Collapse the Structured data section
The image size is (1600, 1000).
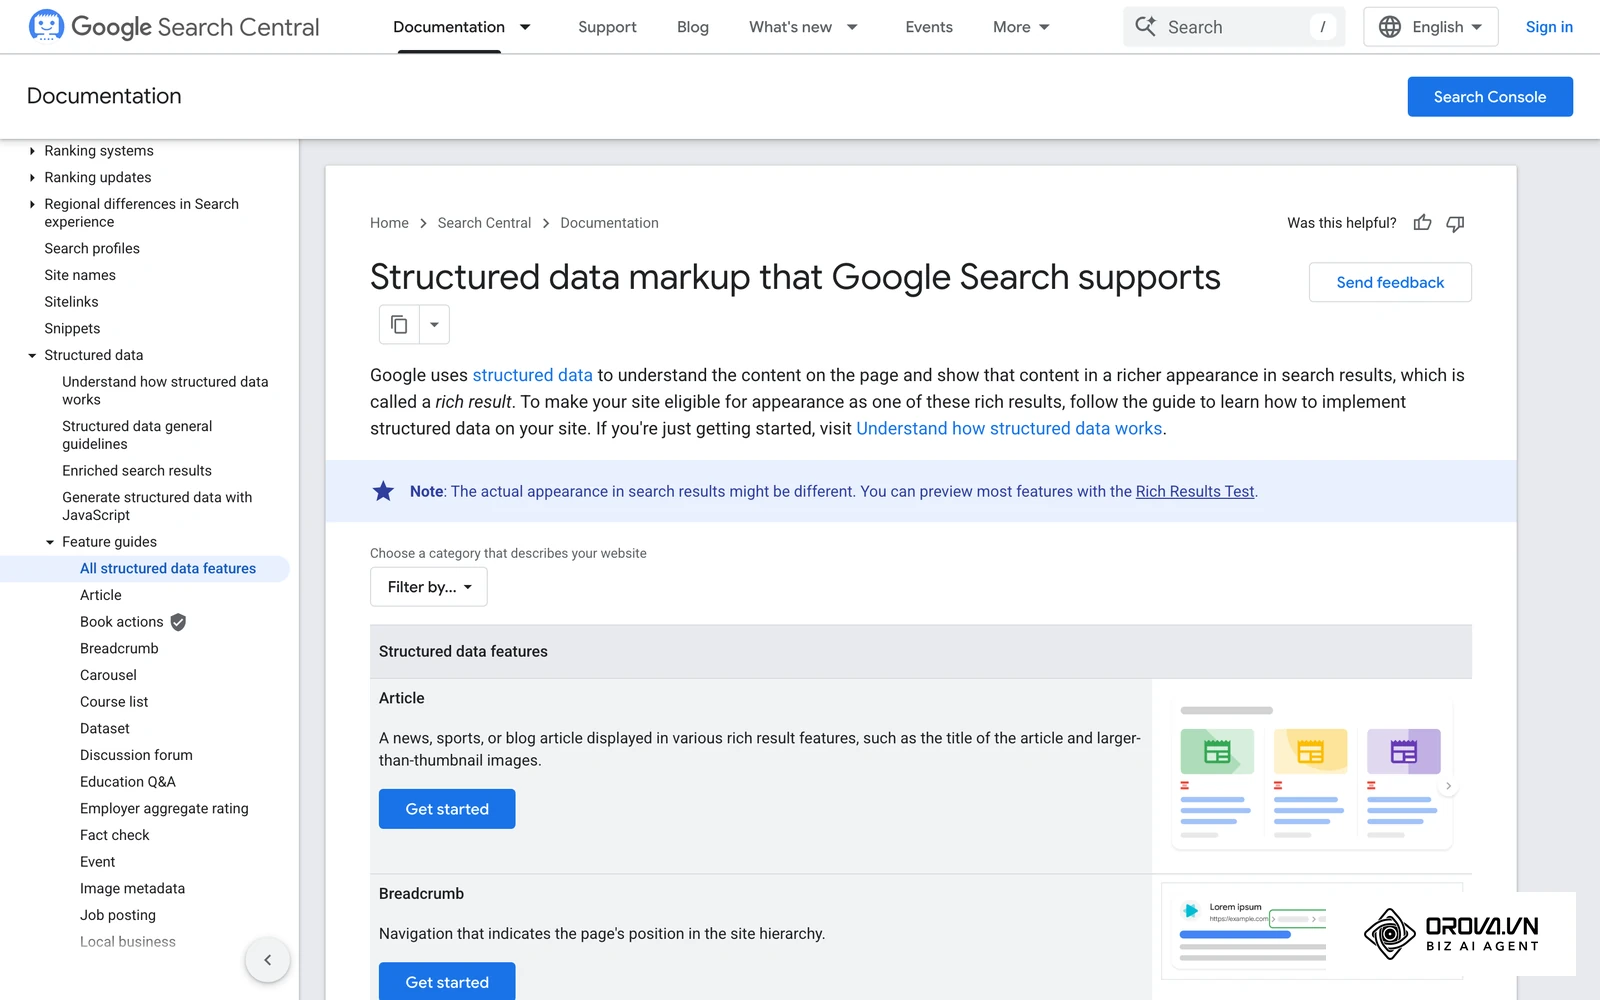[32, 355]
